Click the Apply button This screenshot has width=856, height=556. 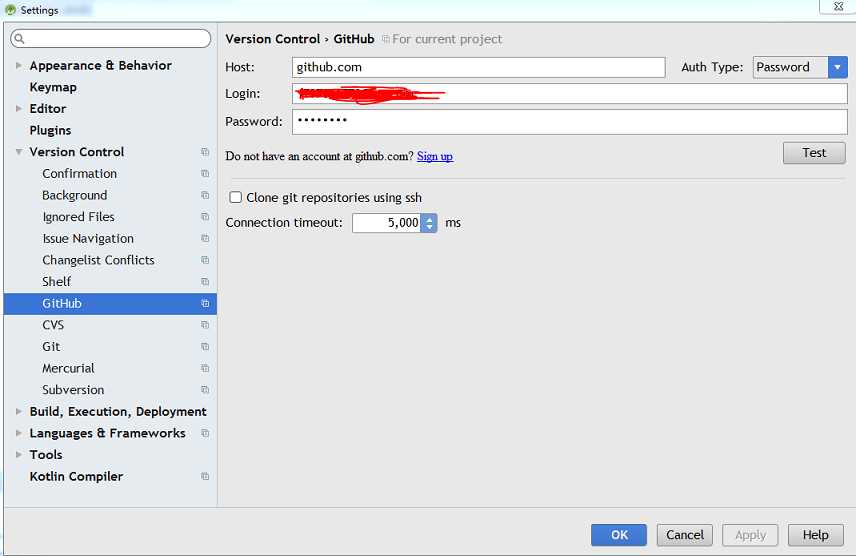coord(750,535)
